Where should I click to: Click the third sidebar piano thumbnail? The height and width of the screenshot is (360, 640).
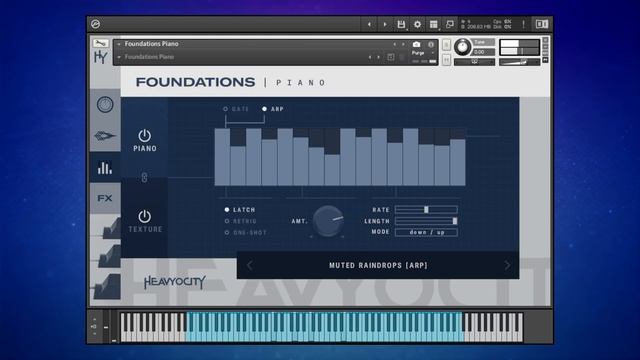coord(107,286)
